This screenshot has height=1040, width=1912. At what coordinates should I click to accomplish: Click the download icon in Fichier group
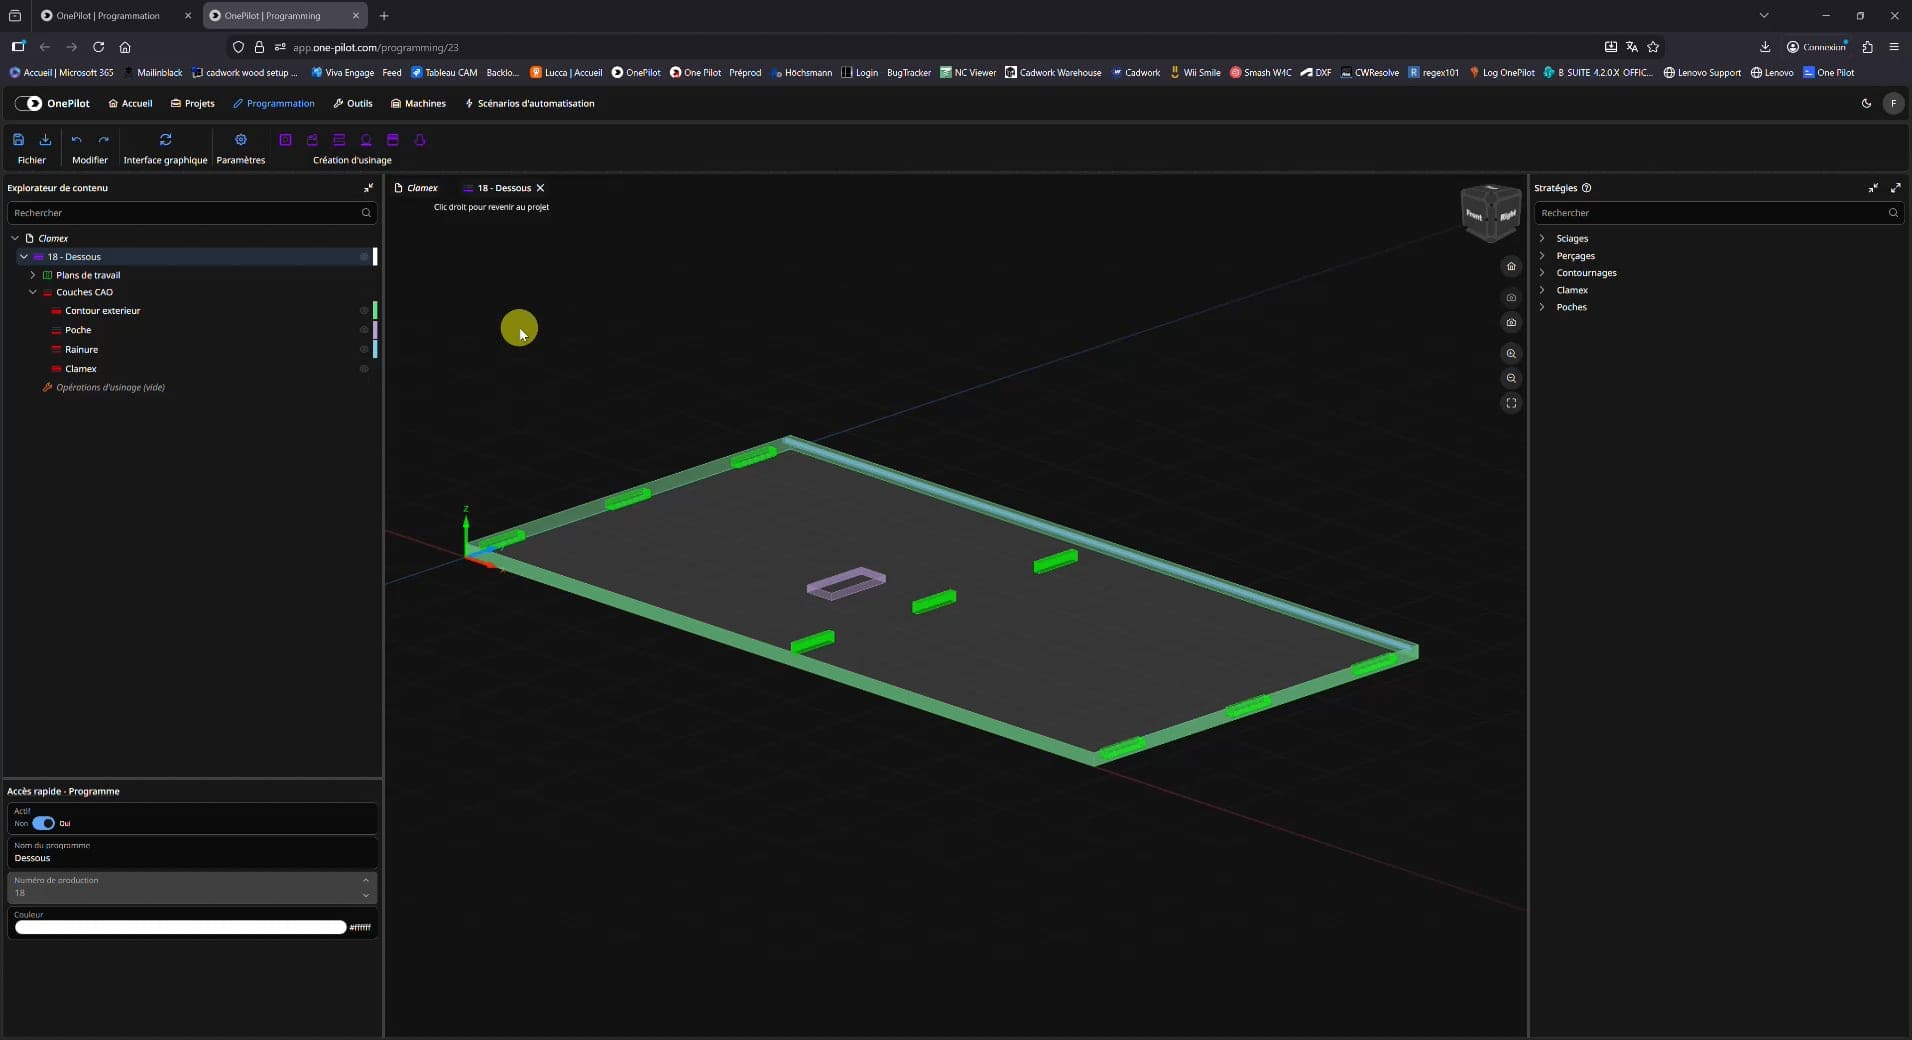45,140
